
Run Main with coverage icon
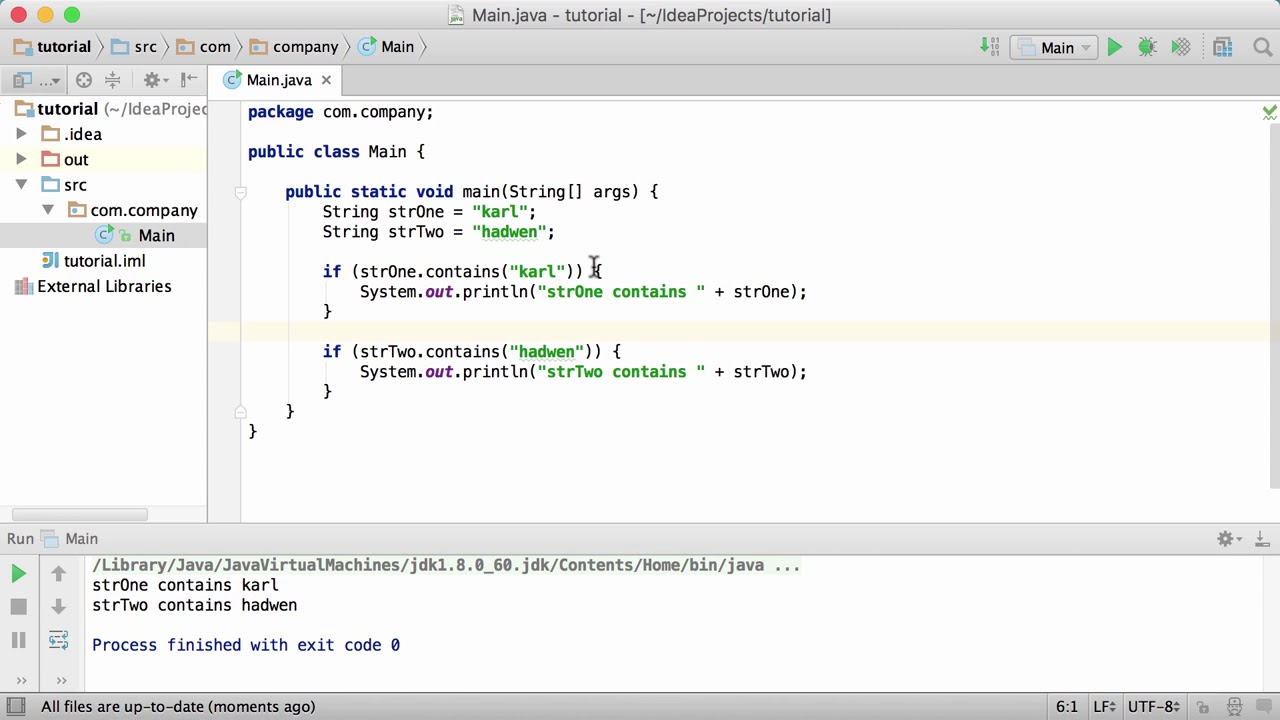point(1181,47)
